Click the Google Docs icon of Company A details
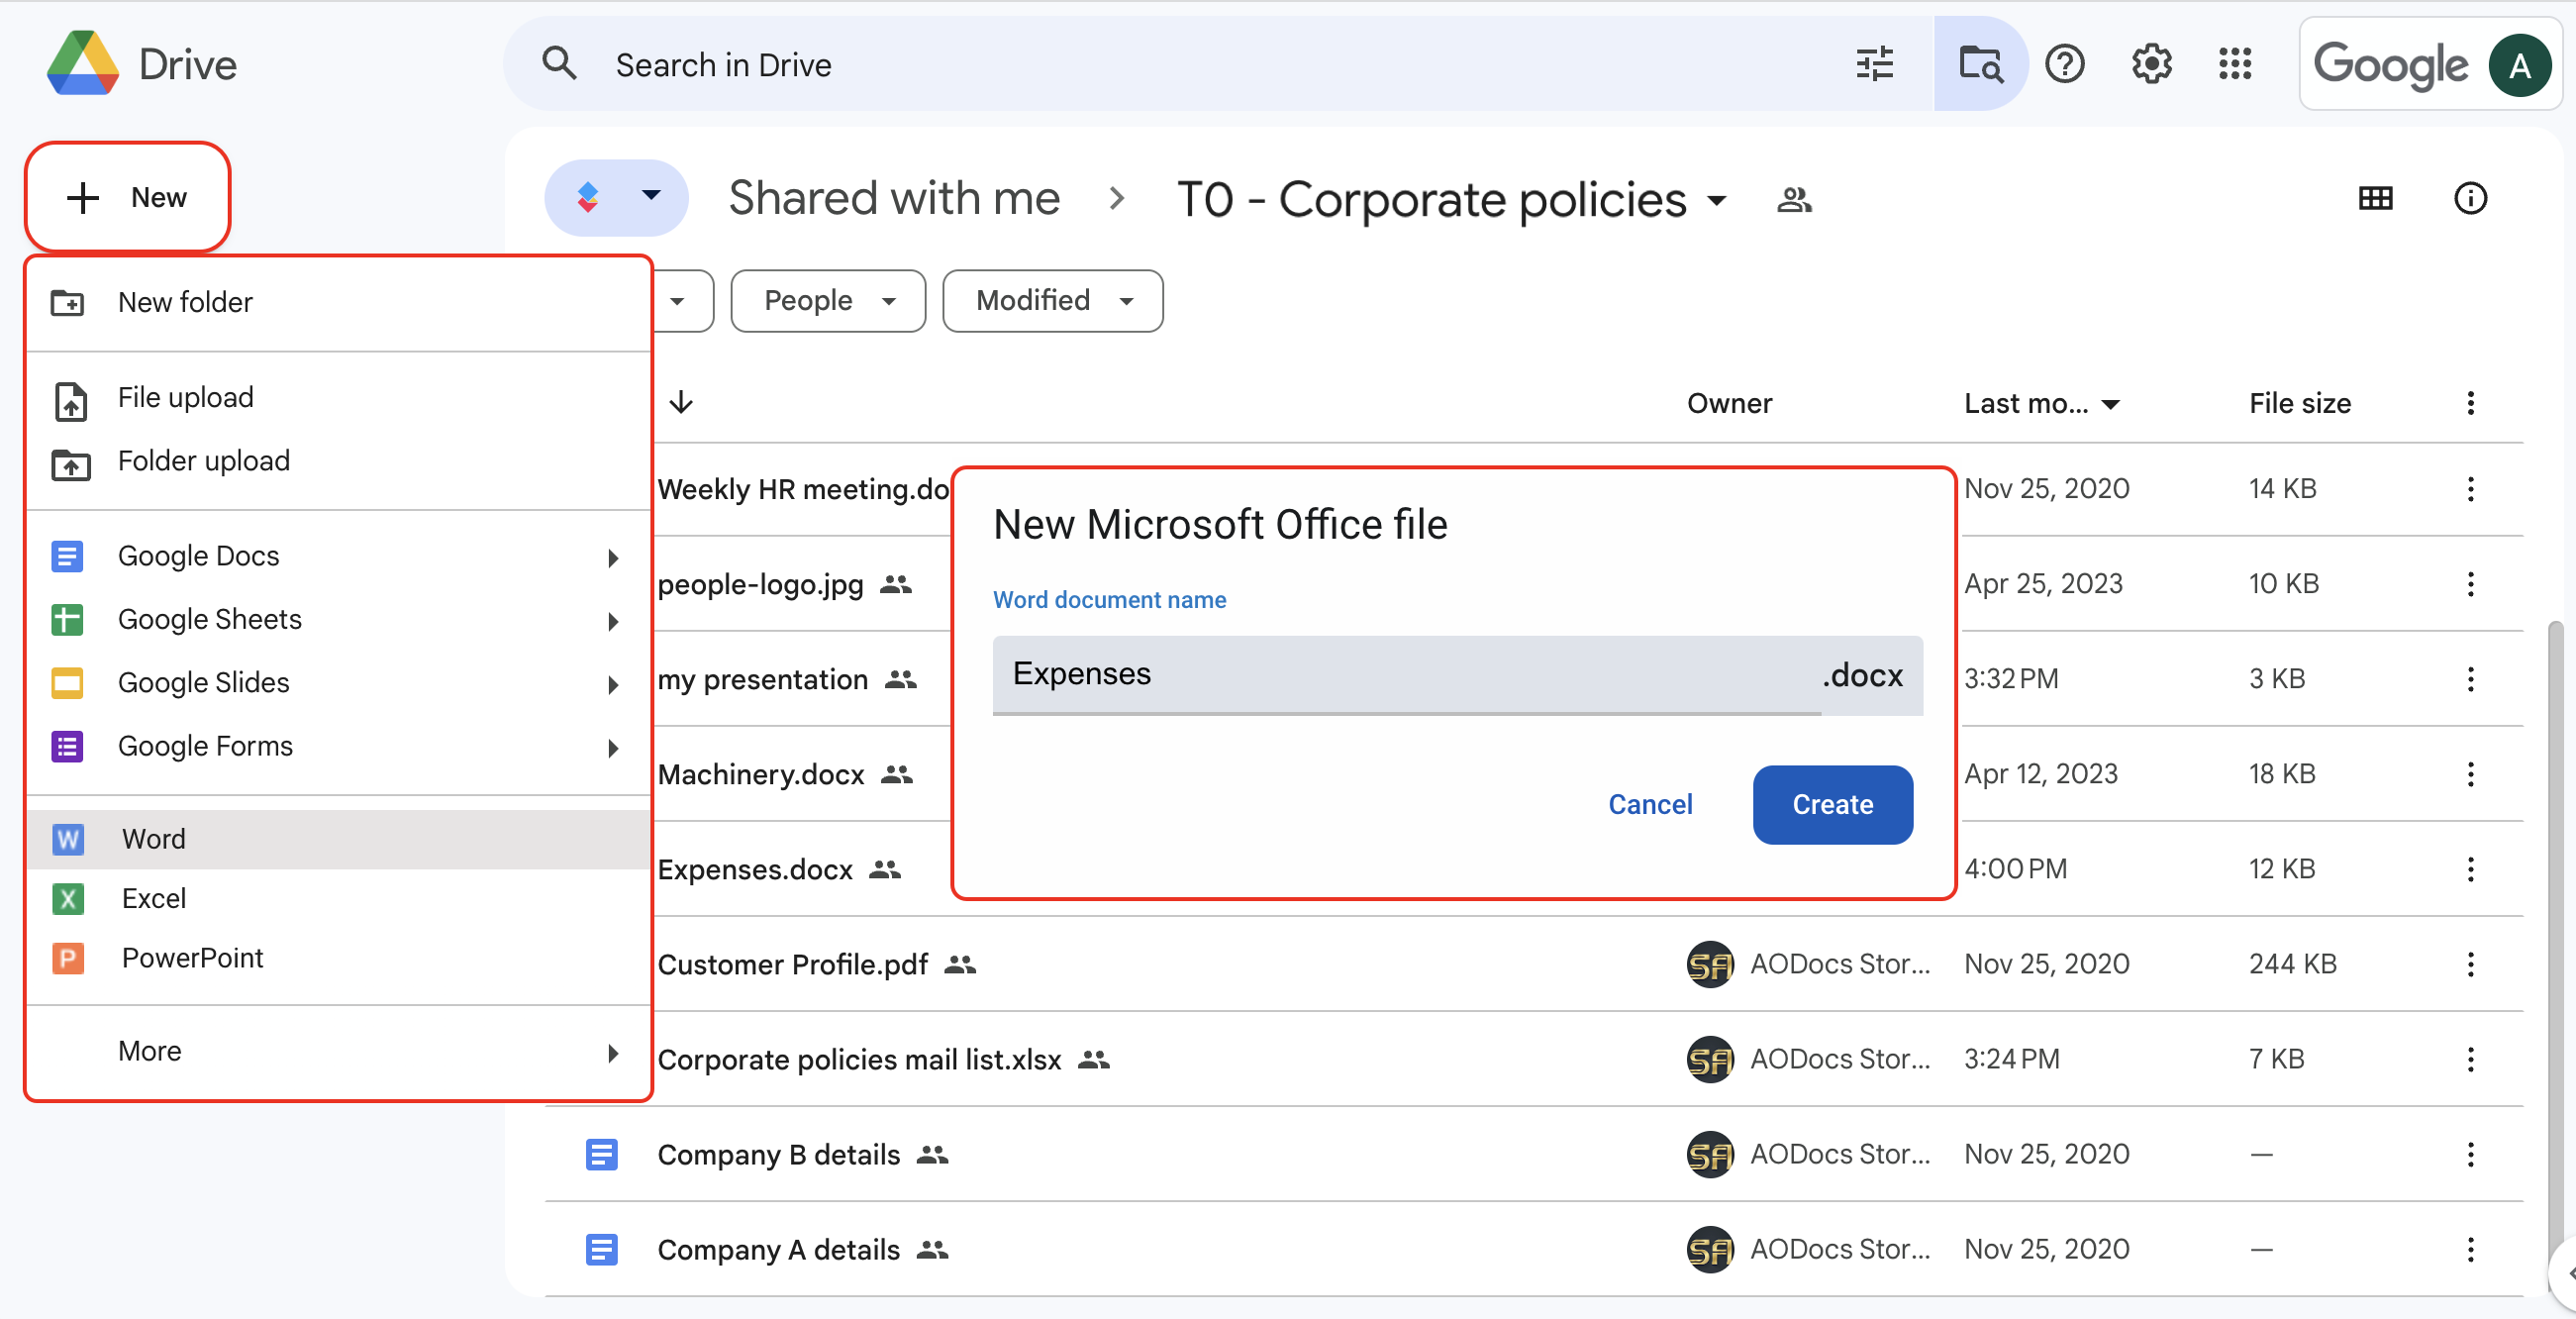 tap(601, 1249)
